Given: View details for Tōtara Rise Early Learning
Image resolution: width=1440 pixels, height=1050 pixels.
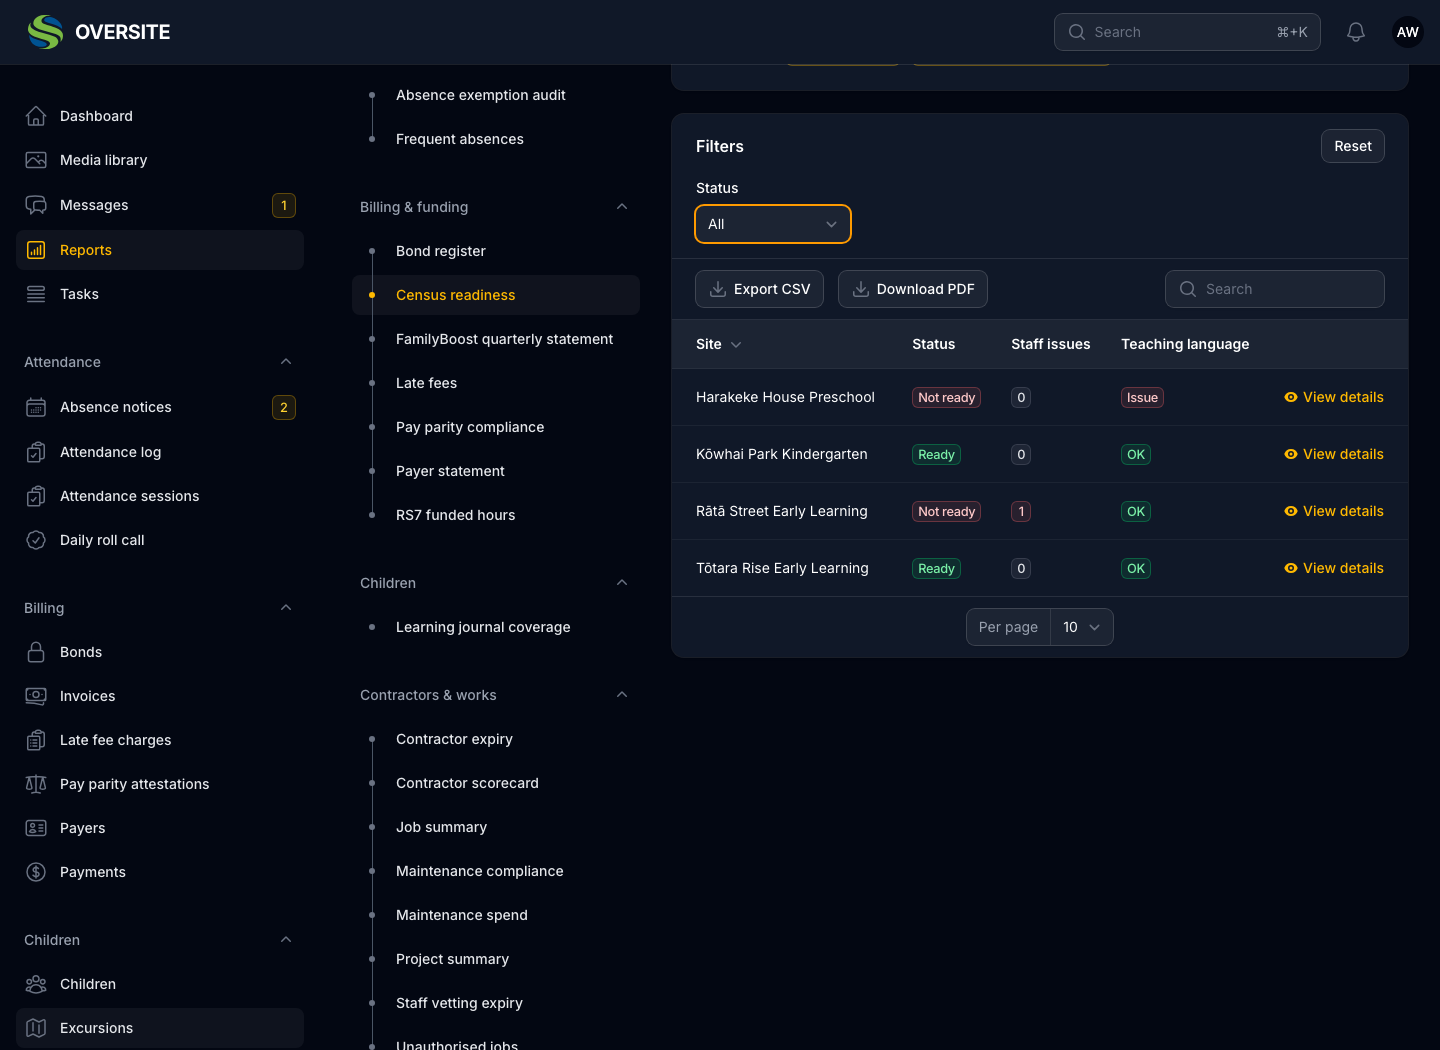Looking at the screenshot, I should click(1334, 568).
